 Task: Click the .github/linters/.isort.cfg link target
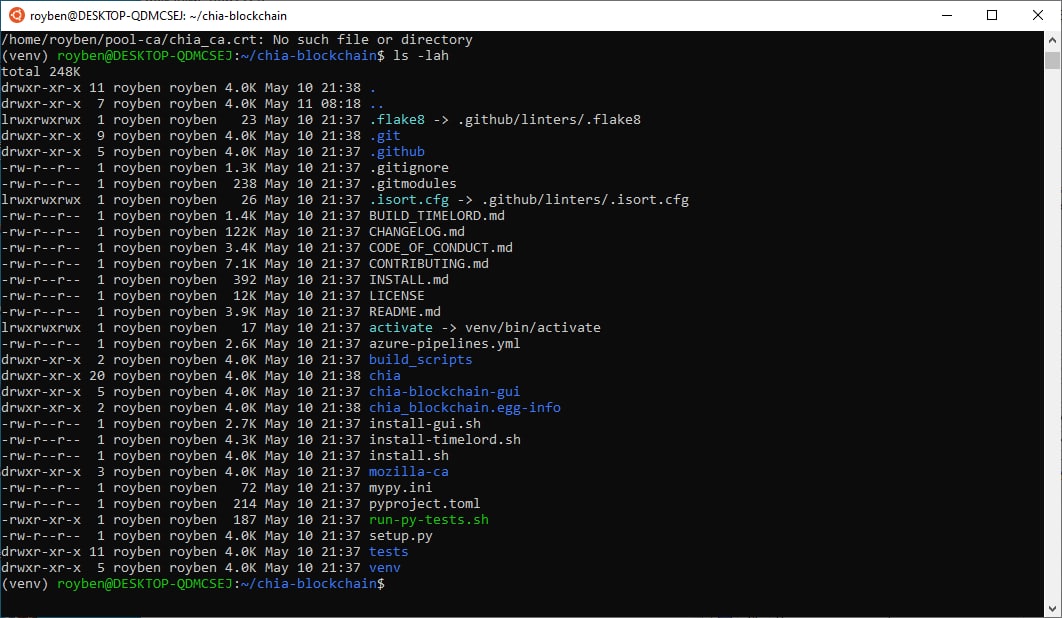[x=585, y=200]
